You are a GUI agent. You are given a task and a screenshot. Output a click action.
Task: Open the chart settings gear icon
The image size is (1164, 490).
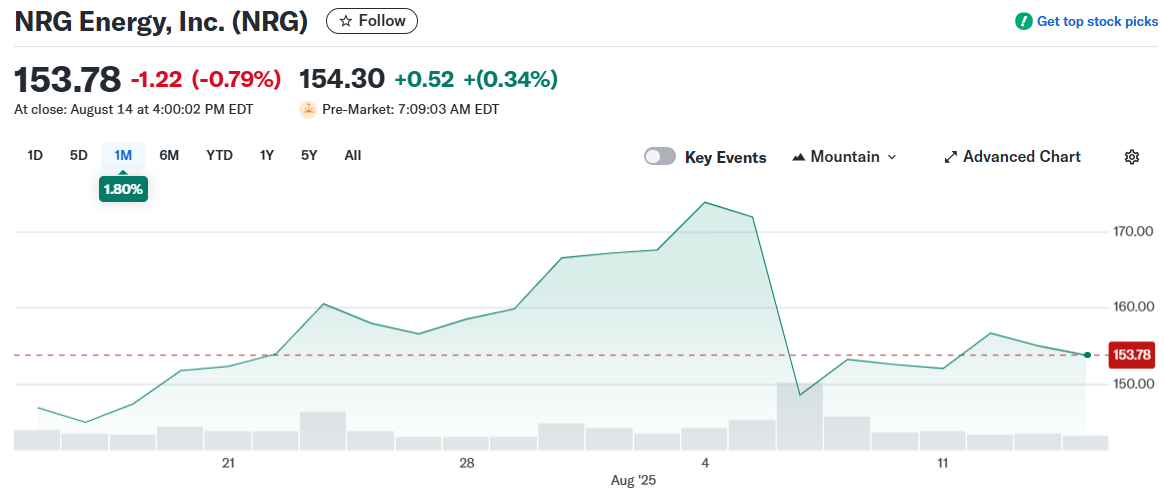[x=1131, y=157]
